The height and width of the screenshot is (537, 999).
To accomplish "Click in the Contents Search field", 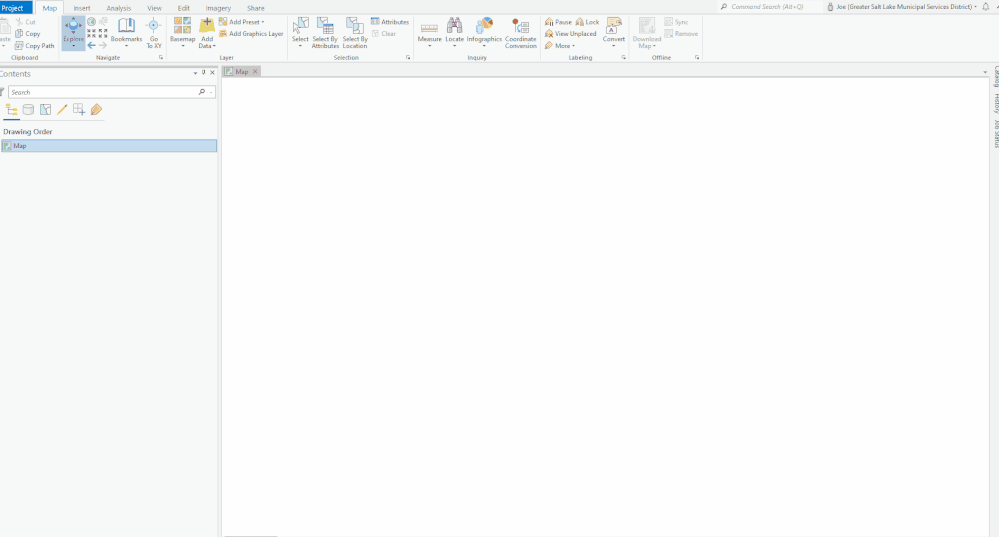I will (x=103, y=92).
